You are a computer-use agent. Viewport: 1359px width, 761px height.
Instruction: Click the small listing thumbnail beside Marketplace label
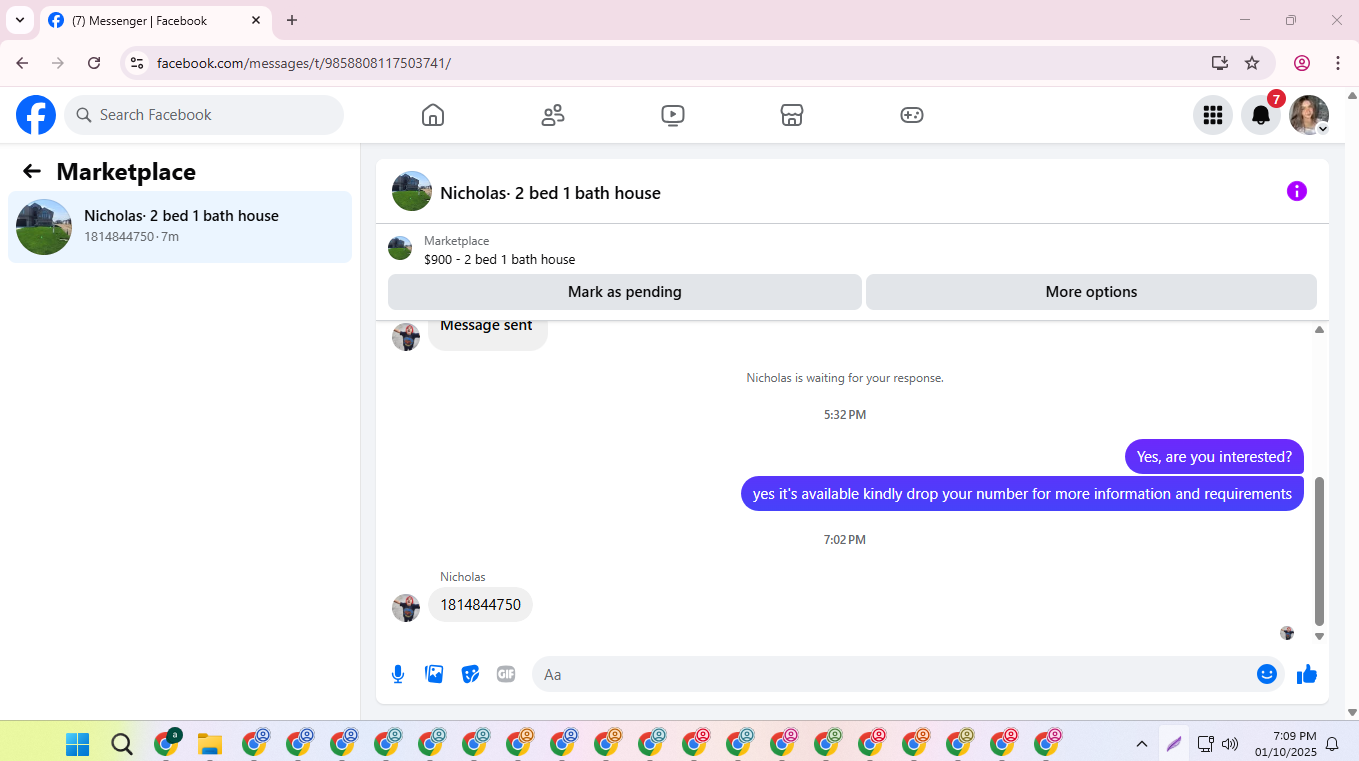click(x=400, y=248)
